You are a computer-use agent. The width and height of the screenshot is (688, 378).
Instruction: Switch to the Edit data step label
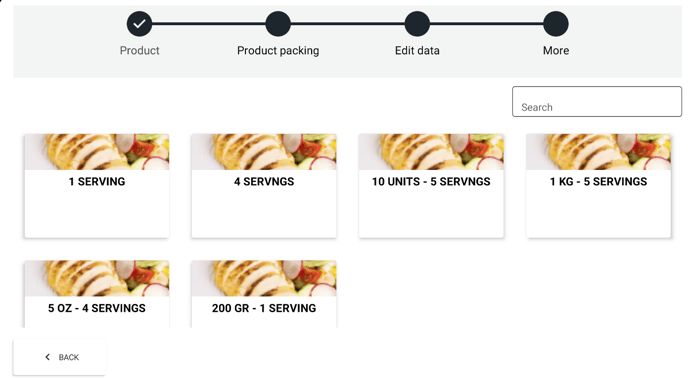(417, 50)
